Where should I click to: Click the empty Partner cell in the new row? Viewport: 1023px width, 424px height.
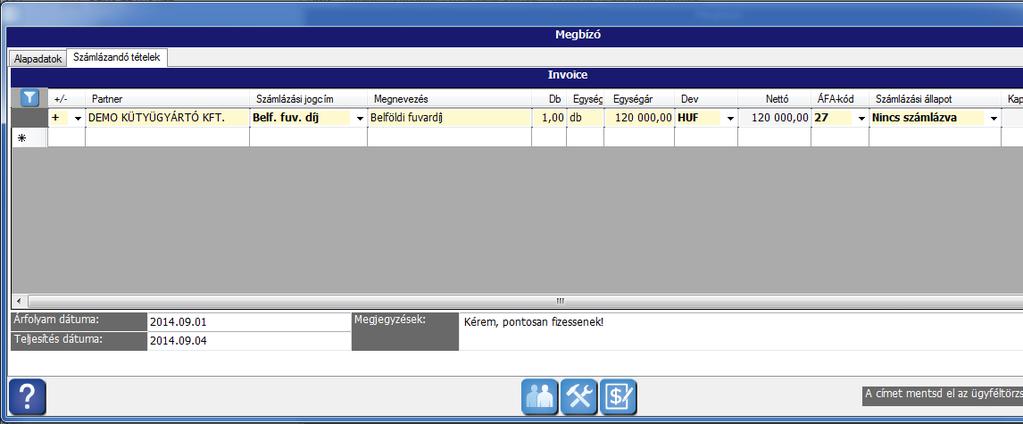tap(167, 138)
